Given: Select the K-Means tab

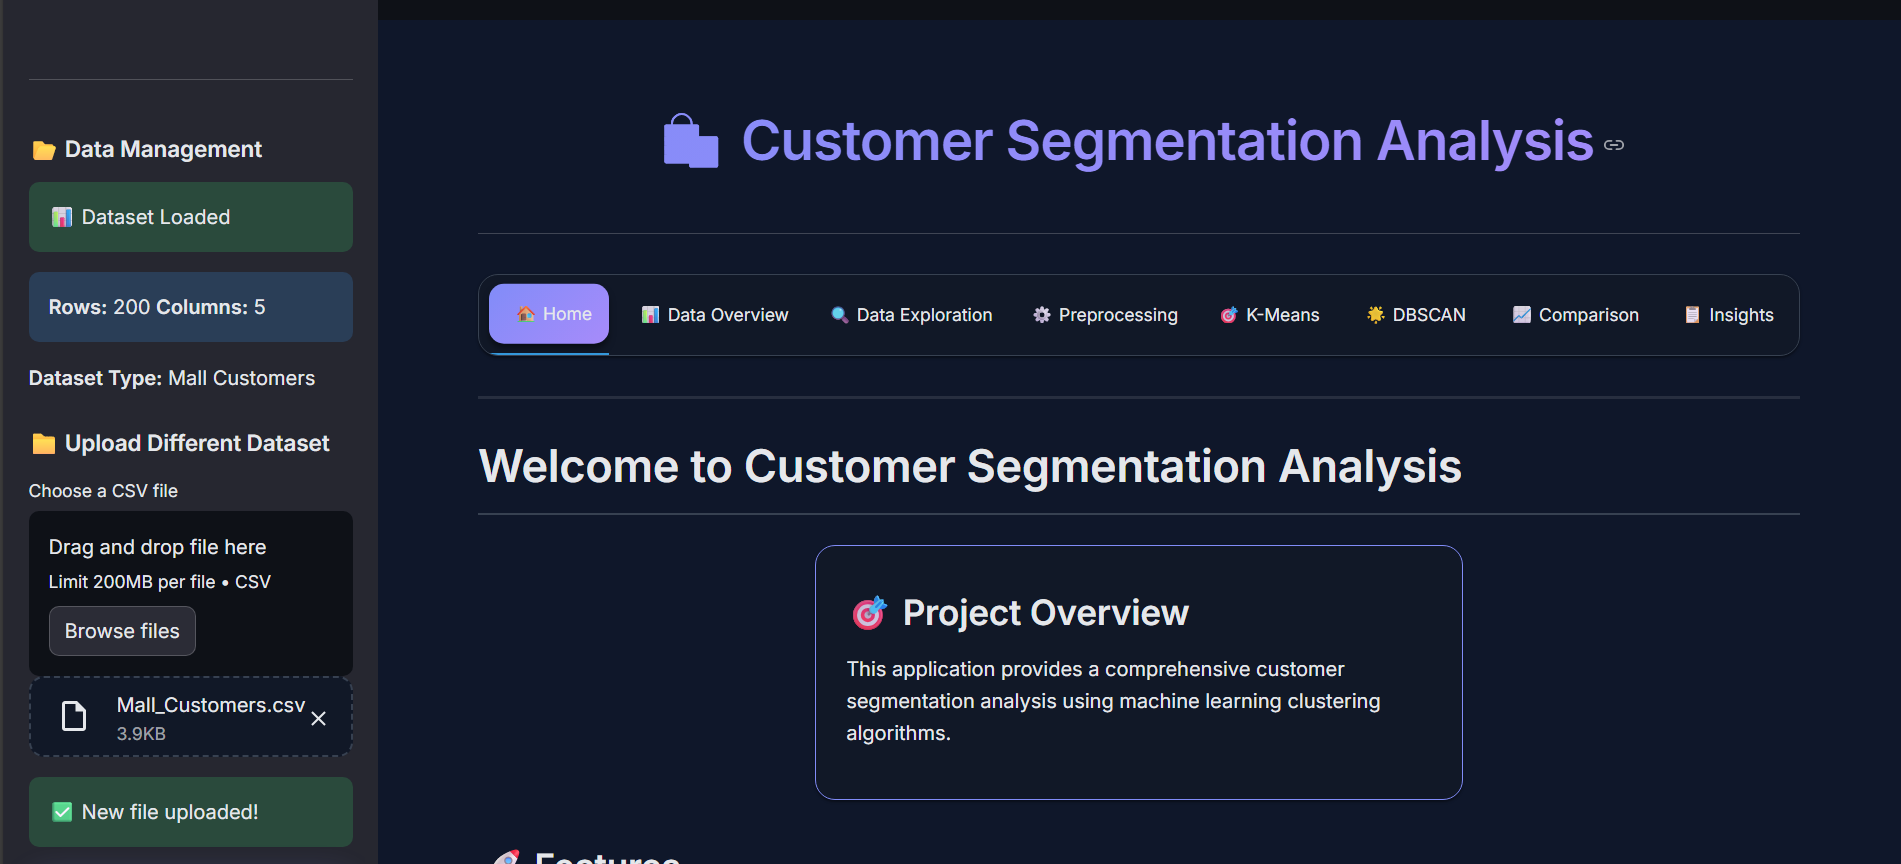Looking at the screenshot, I should pyautogui.click(x=1270, y=315).
